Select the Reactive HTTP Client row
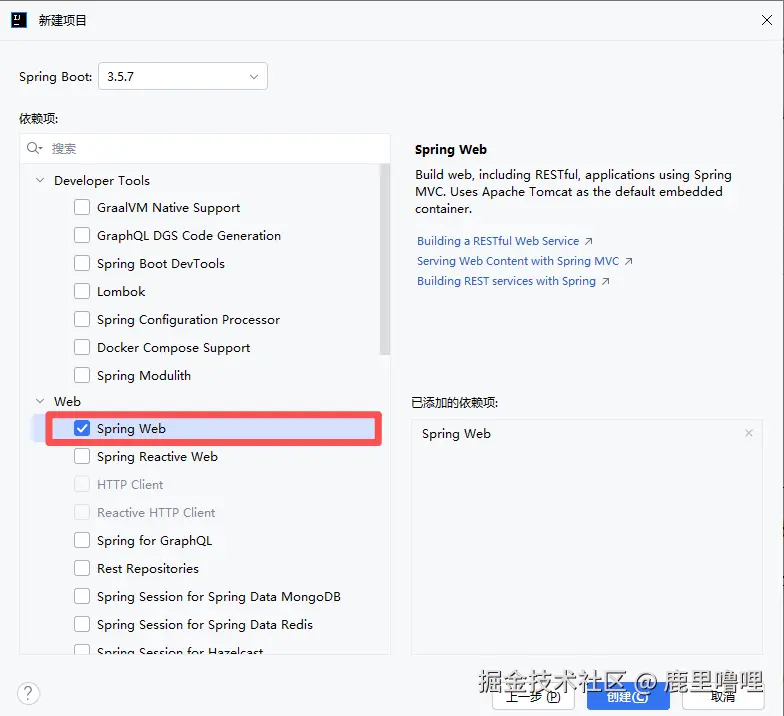The image size is (784, 716). click(x=205, y=512)
